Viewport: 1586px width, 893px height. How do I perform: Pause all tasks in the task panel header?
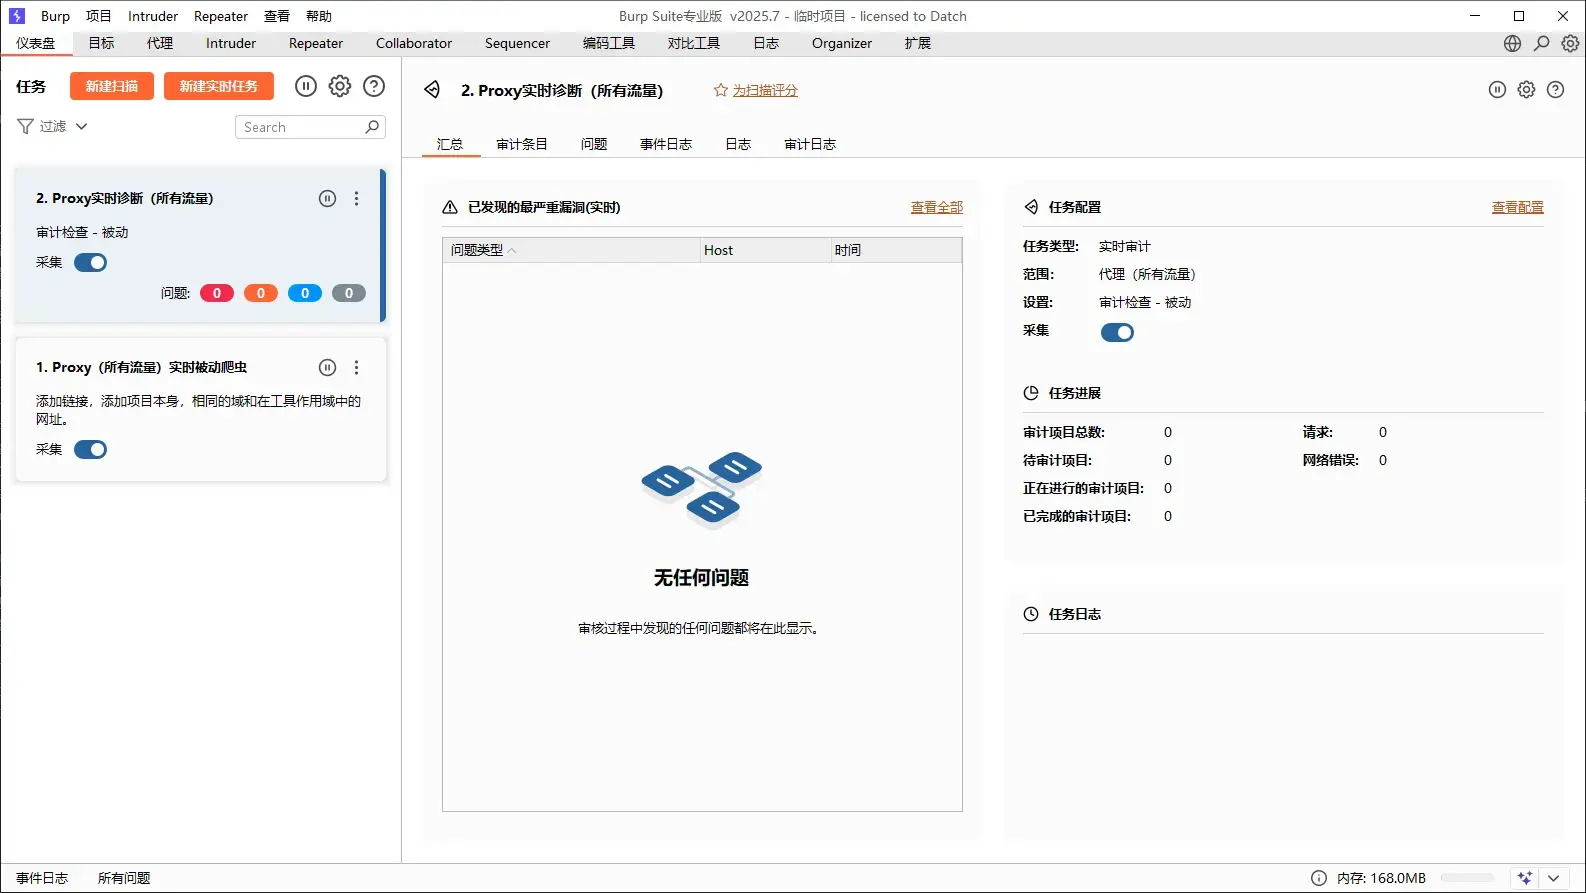click(306, 86)
